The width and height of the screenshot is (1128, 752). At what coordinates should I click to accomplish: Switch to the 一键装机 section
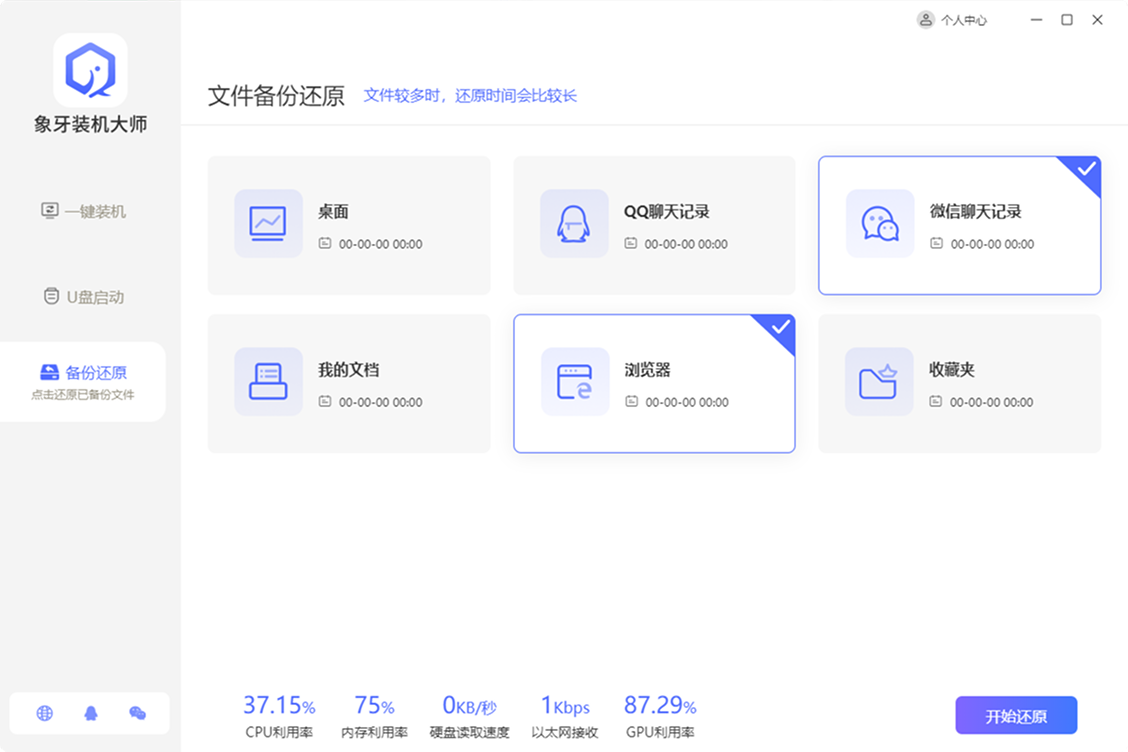(85, 211)
